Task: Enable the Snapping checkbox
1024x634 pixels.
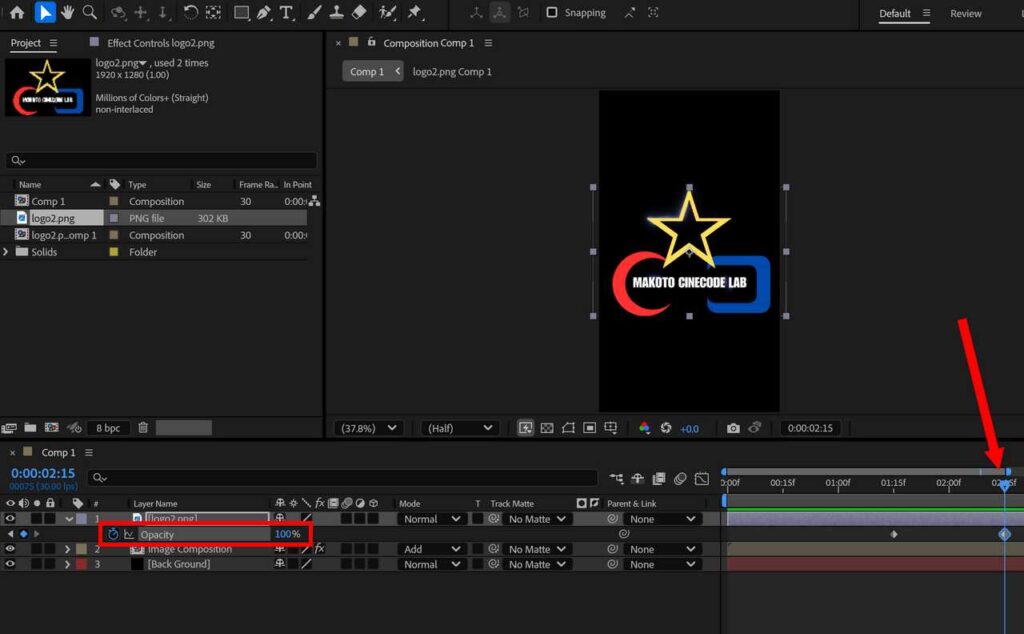Action: [552, 12]
